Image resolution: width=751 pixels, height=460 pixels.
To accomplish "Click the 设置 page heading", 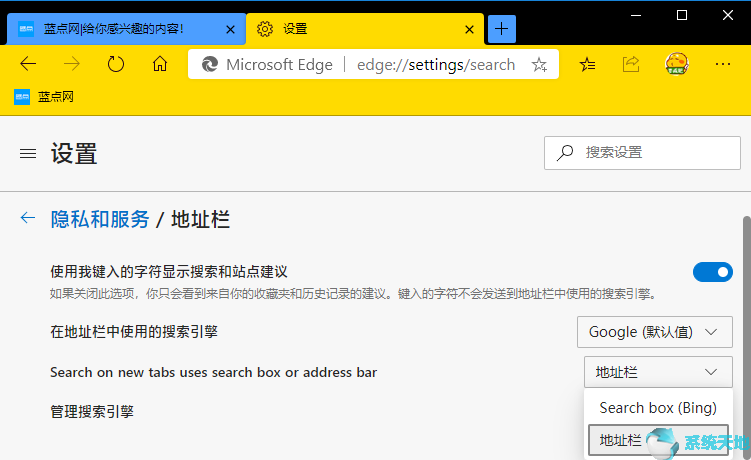I will (x=74, y=154).
